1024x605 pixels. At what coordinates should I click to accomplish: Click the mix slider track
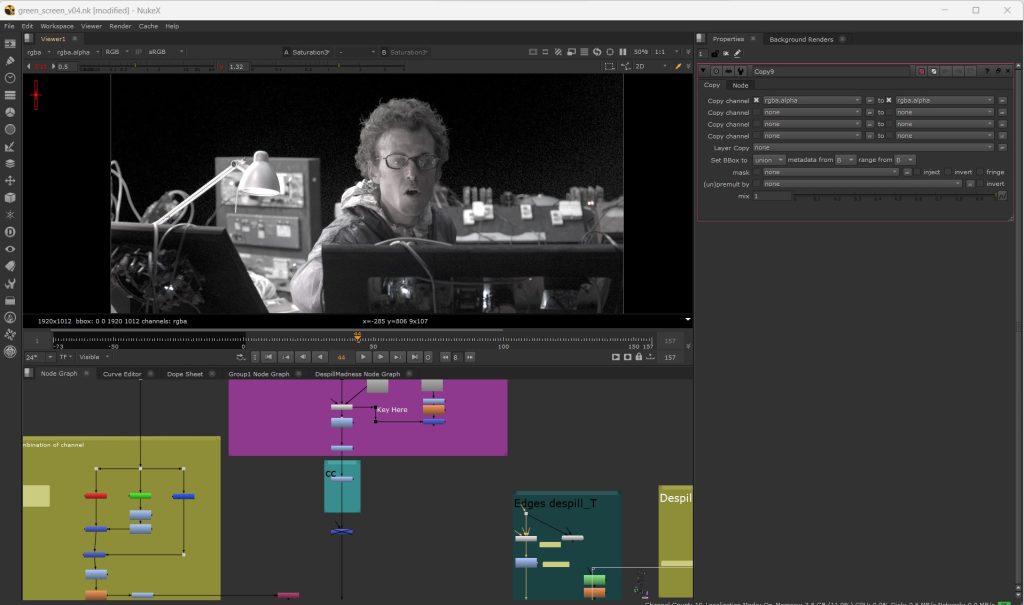coord(895,196)
